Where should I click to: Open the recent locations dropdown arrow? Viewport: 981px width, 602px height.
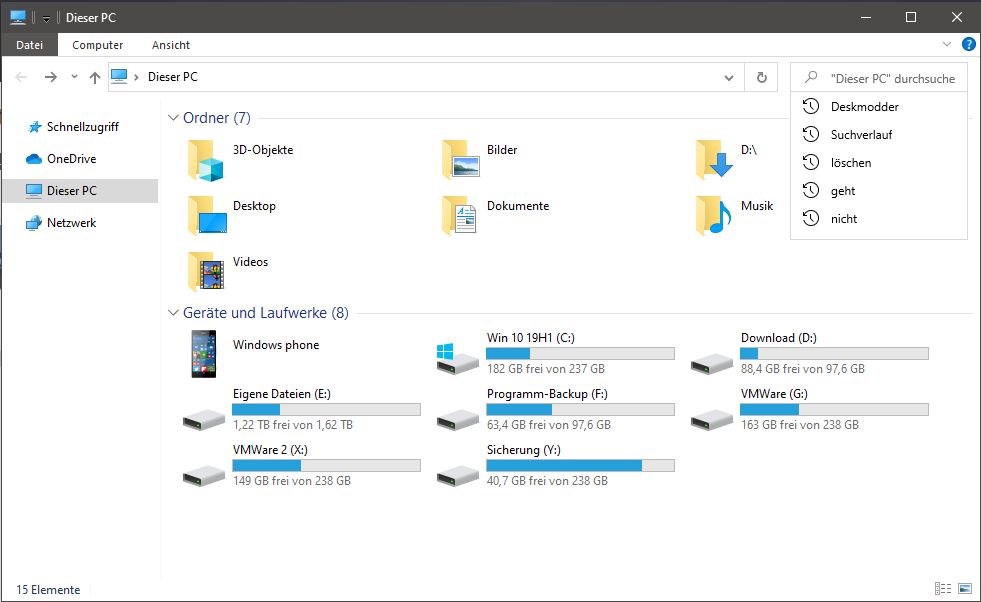74,77
